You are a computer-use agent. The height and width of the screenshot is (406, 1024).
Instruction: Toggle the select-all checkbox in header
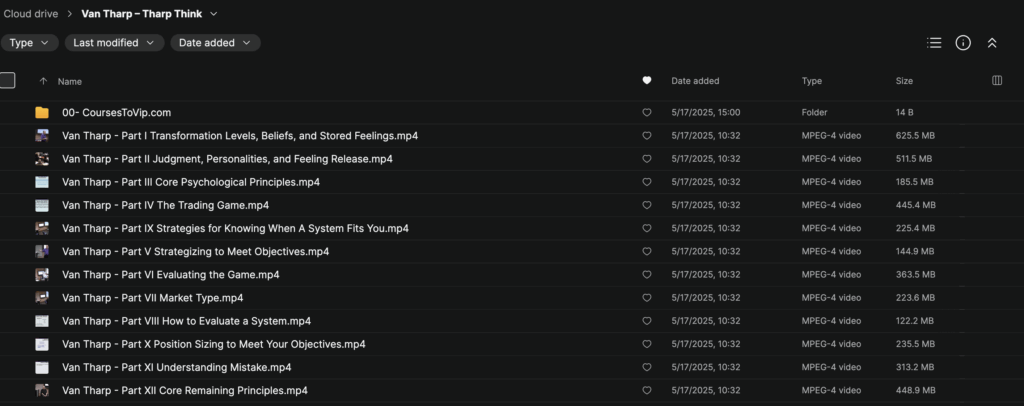click(x=8, y=81)
